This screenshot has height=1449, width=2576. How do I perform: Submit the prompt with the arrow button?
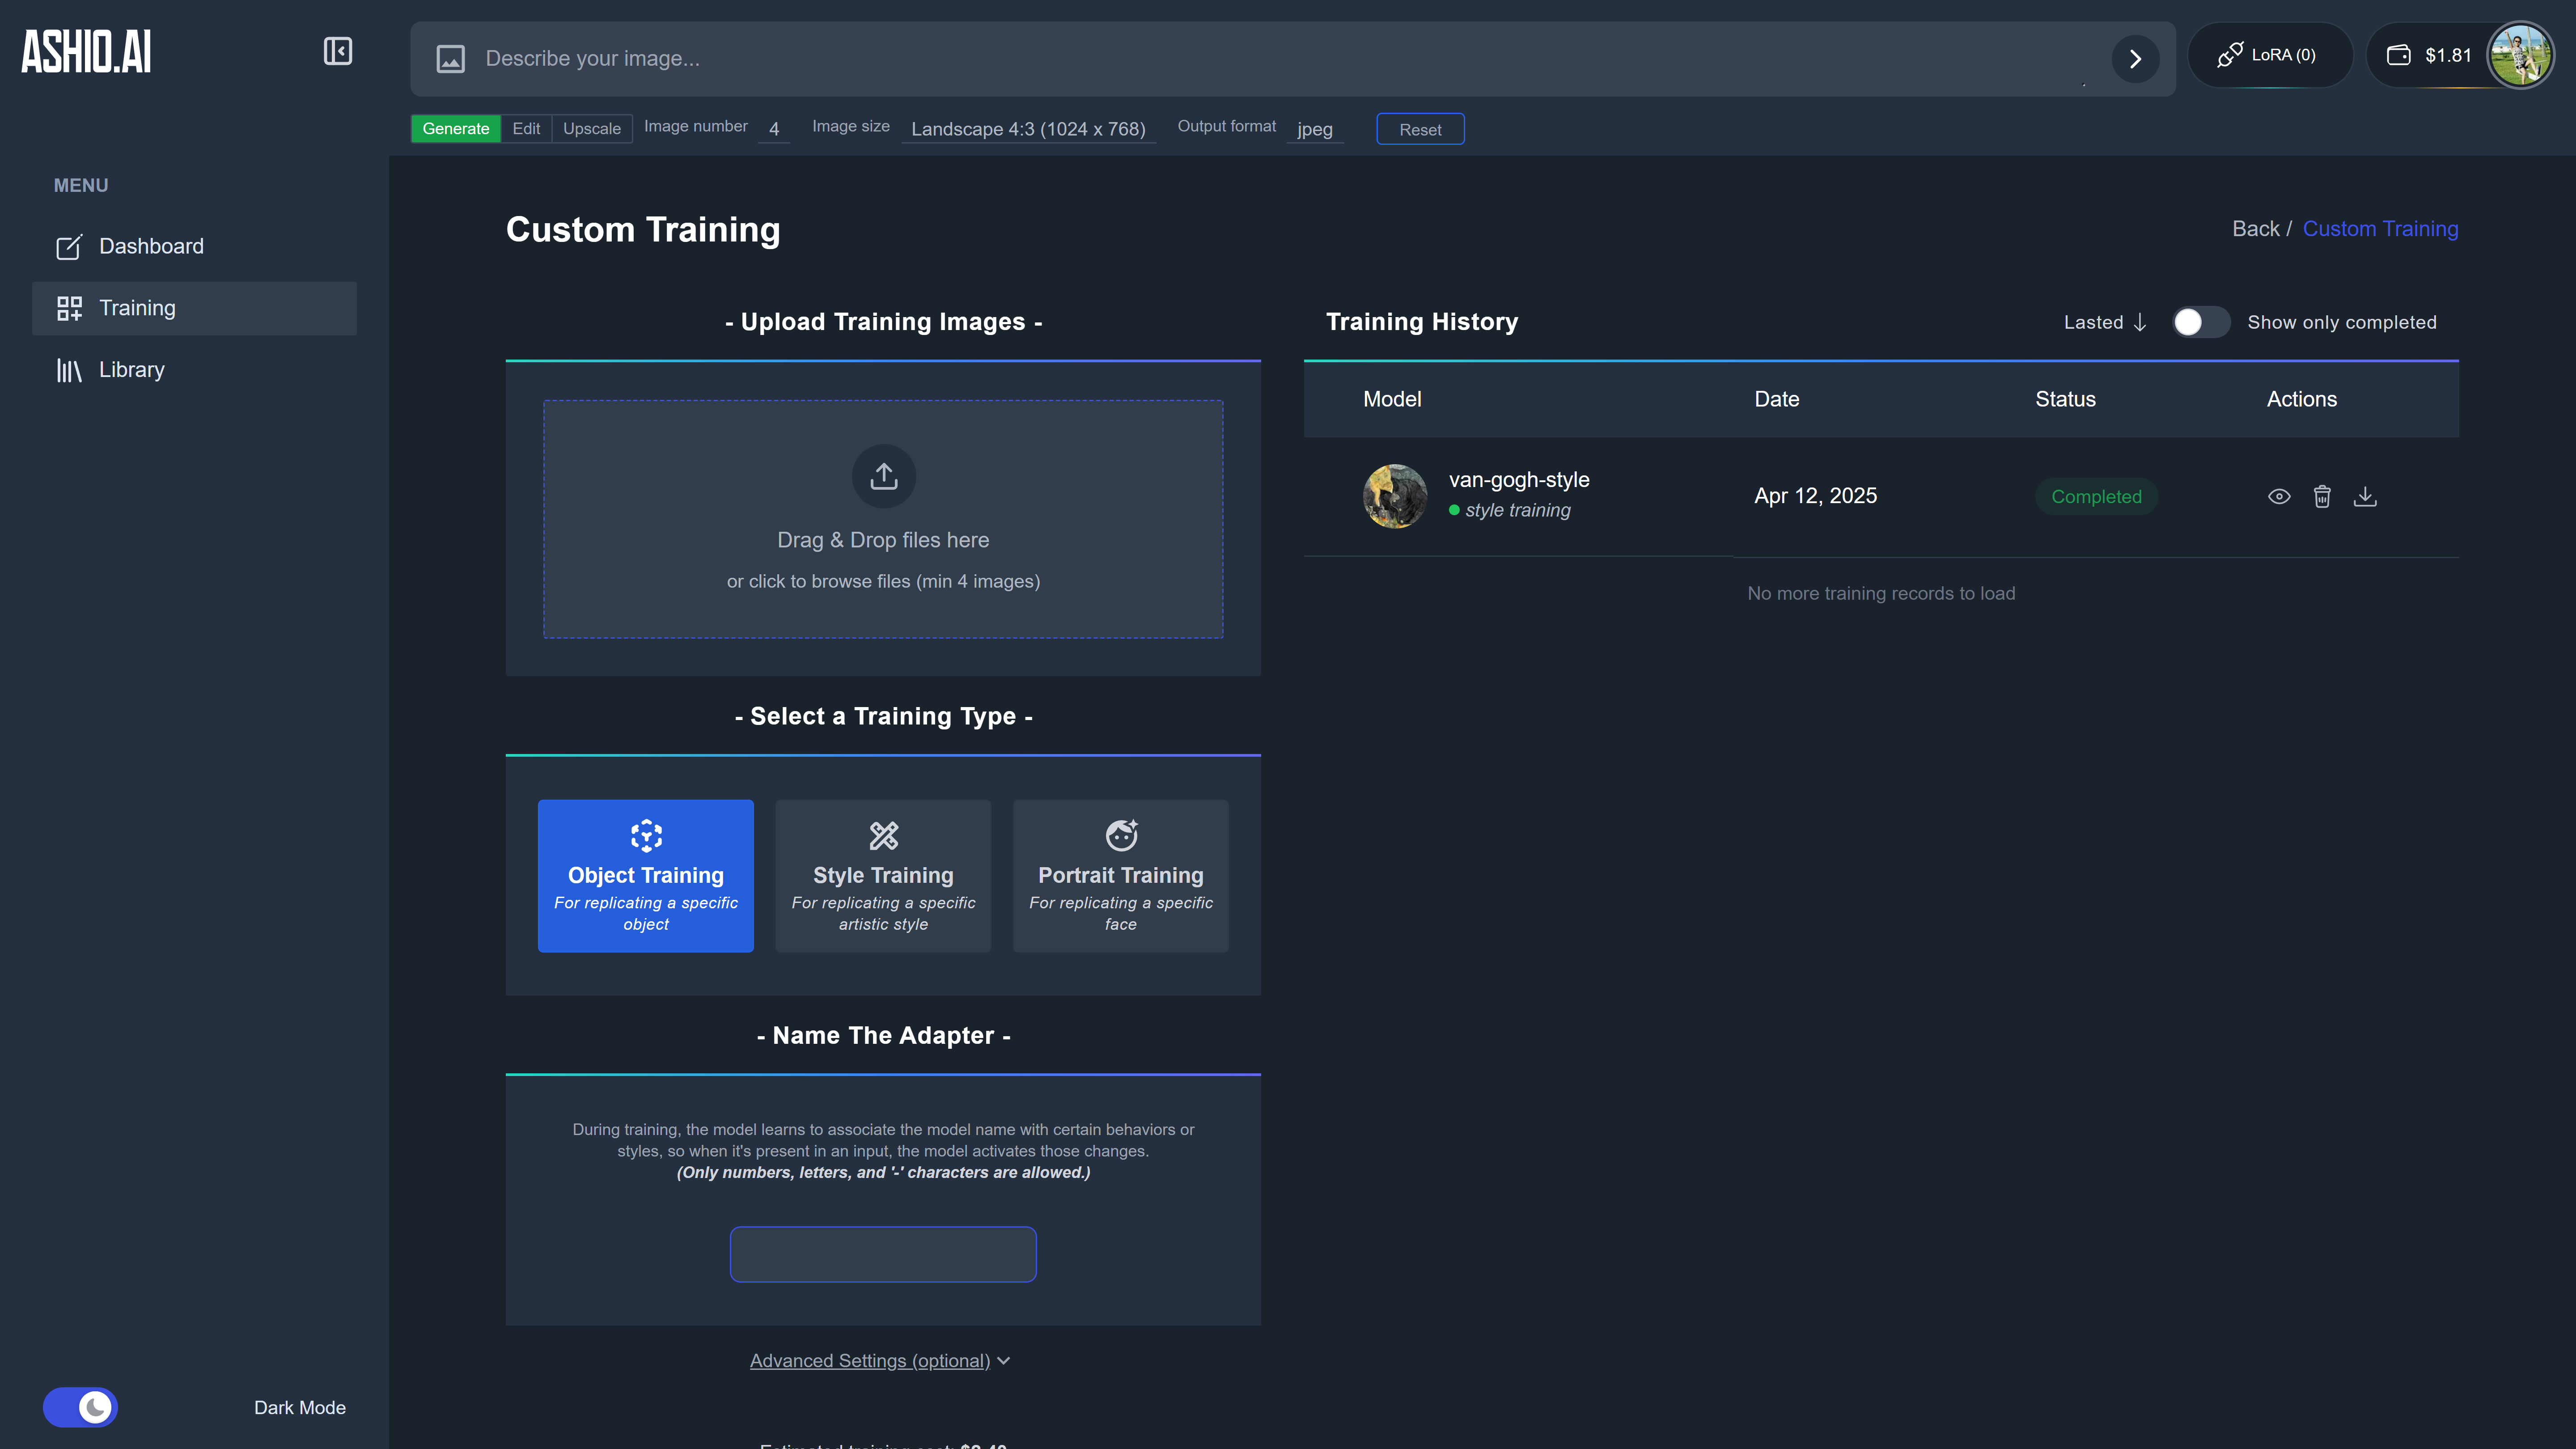tap(2134, 59)
